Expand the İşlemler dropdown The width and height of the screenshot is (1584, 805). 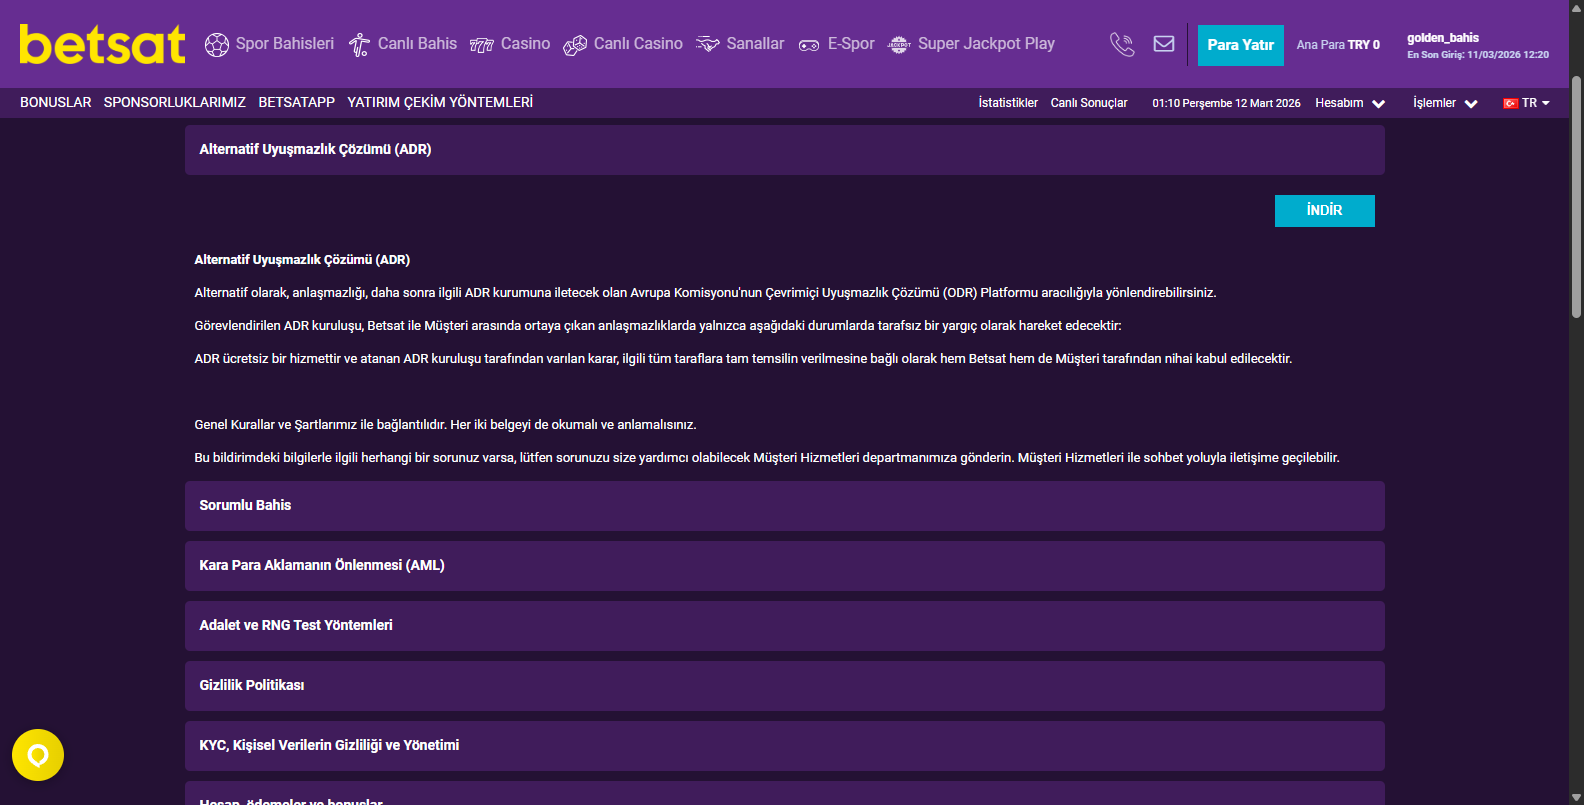coord(1445,103)
